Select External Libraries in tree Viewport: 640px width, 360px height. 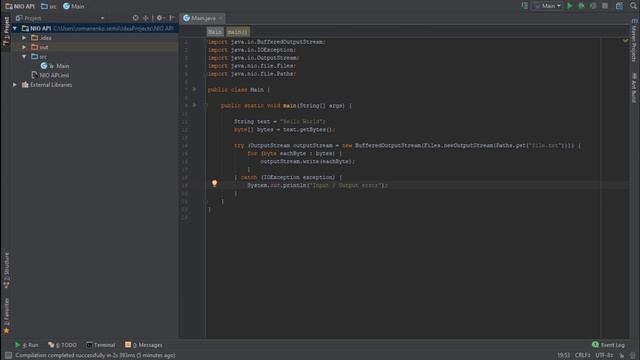click(x=47, y=85)
